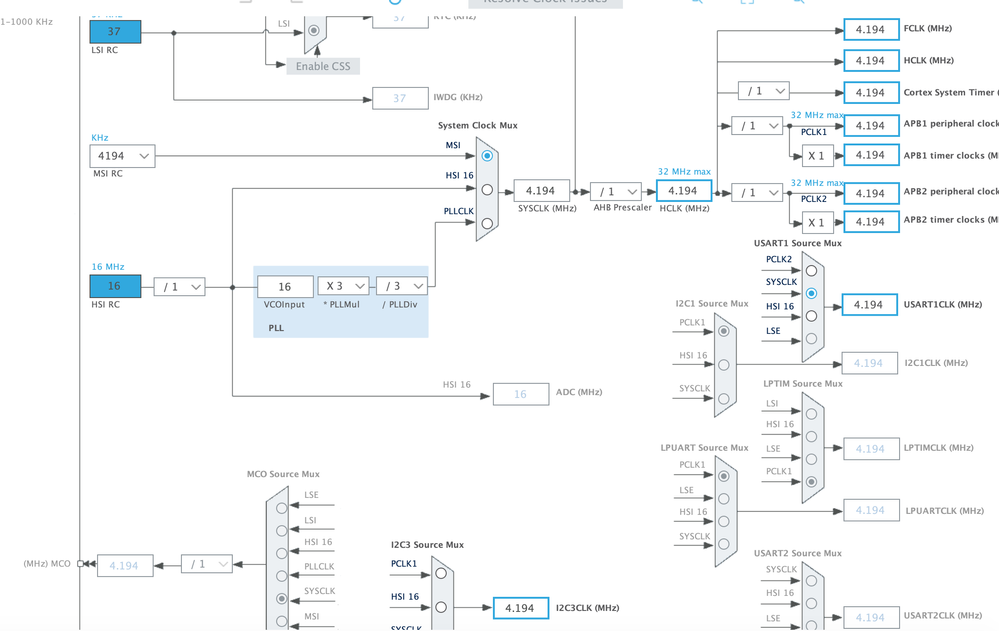Select PCLK1 in the I2C3 Source Mux
This screenshot has width=999, height=631.
click(x=441, y=574)
